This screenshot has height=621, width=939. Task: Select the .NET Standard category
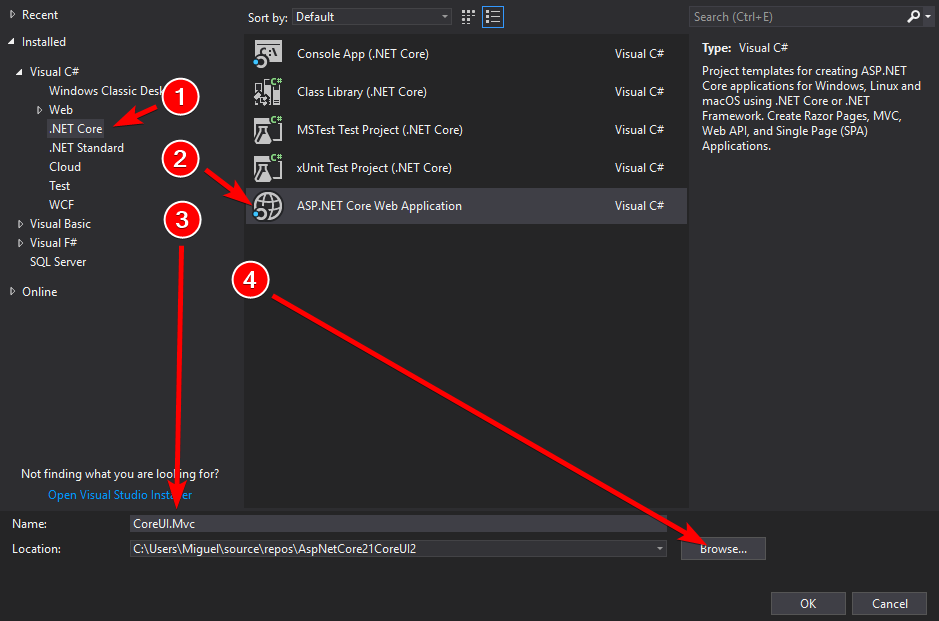click(86, 148)
